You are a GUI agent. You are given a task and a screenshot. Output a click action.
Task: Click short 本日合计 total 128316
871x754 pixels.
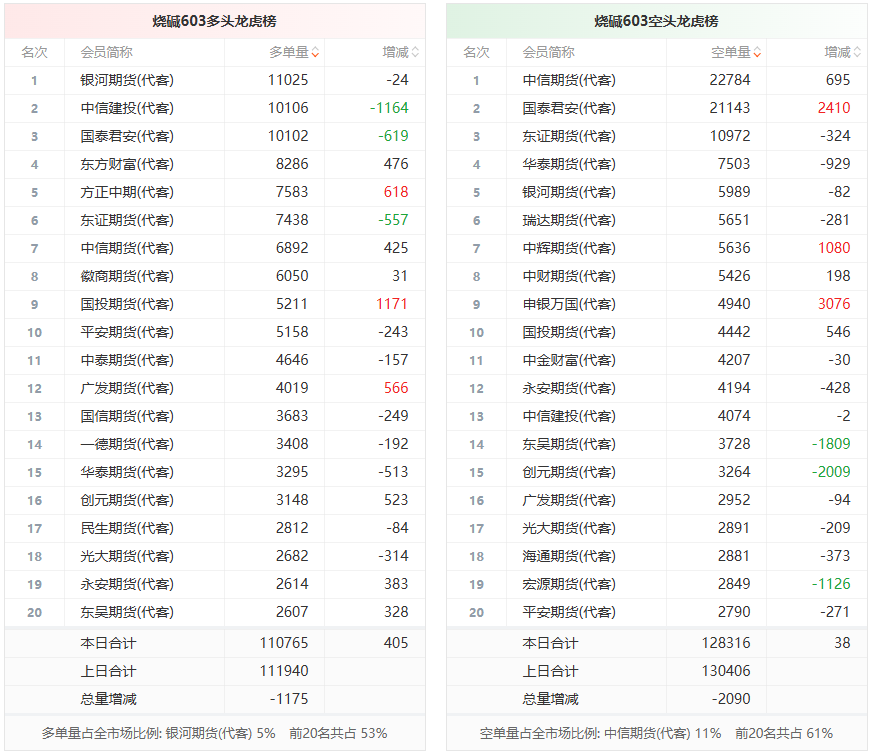[x=726, y=643]
